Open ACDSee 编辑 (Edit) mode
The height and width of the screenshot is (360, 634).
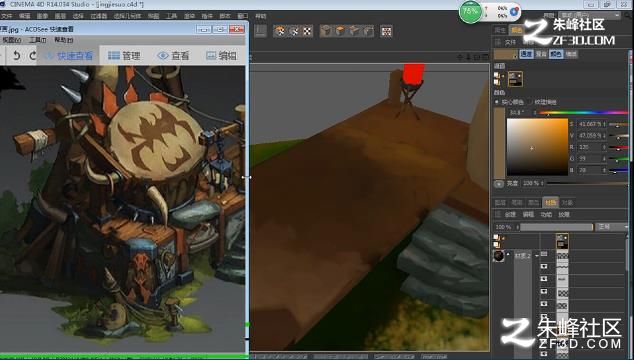click(x=221, y=56)
